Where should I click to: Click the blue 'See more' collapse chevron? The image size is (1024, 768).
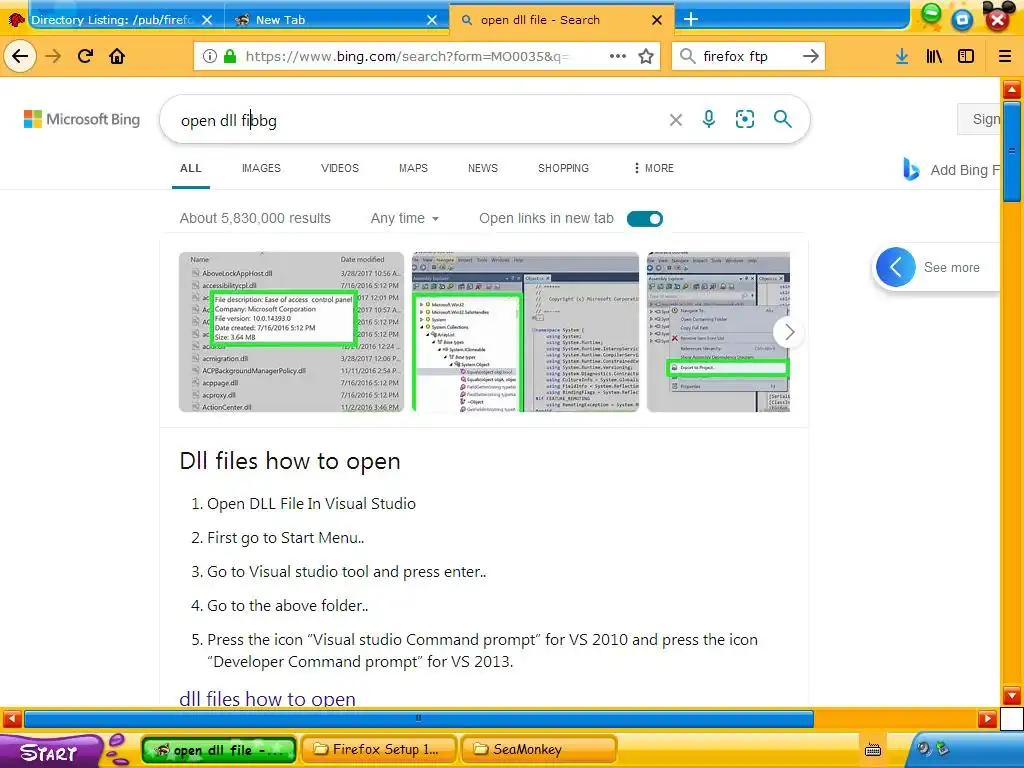pyautogui.click(x=895, y=267)
